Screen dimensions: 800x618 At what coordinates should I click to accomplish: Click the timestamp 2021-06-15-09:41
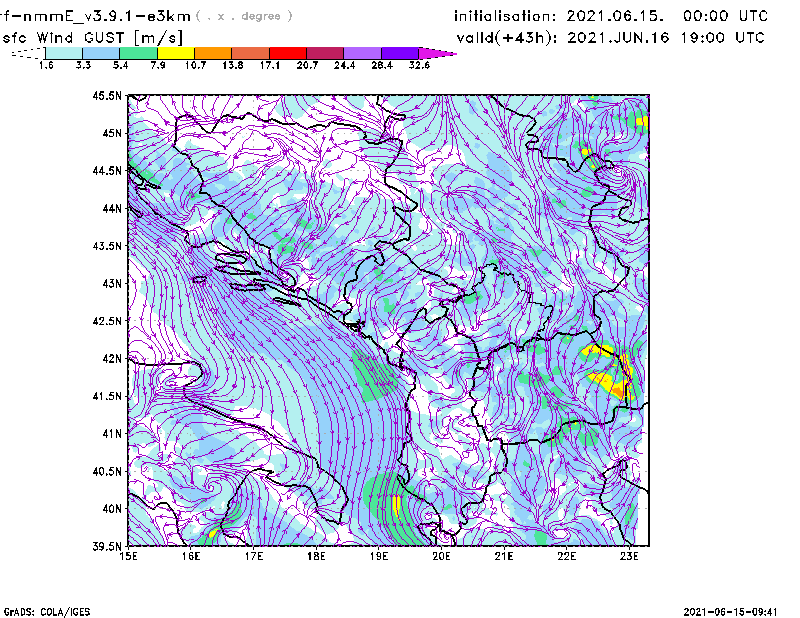730,612
